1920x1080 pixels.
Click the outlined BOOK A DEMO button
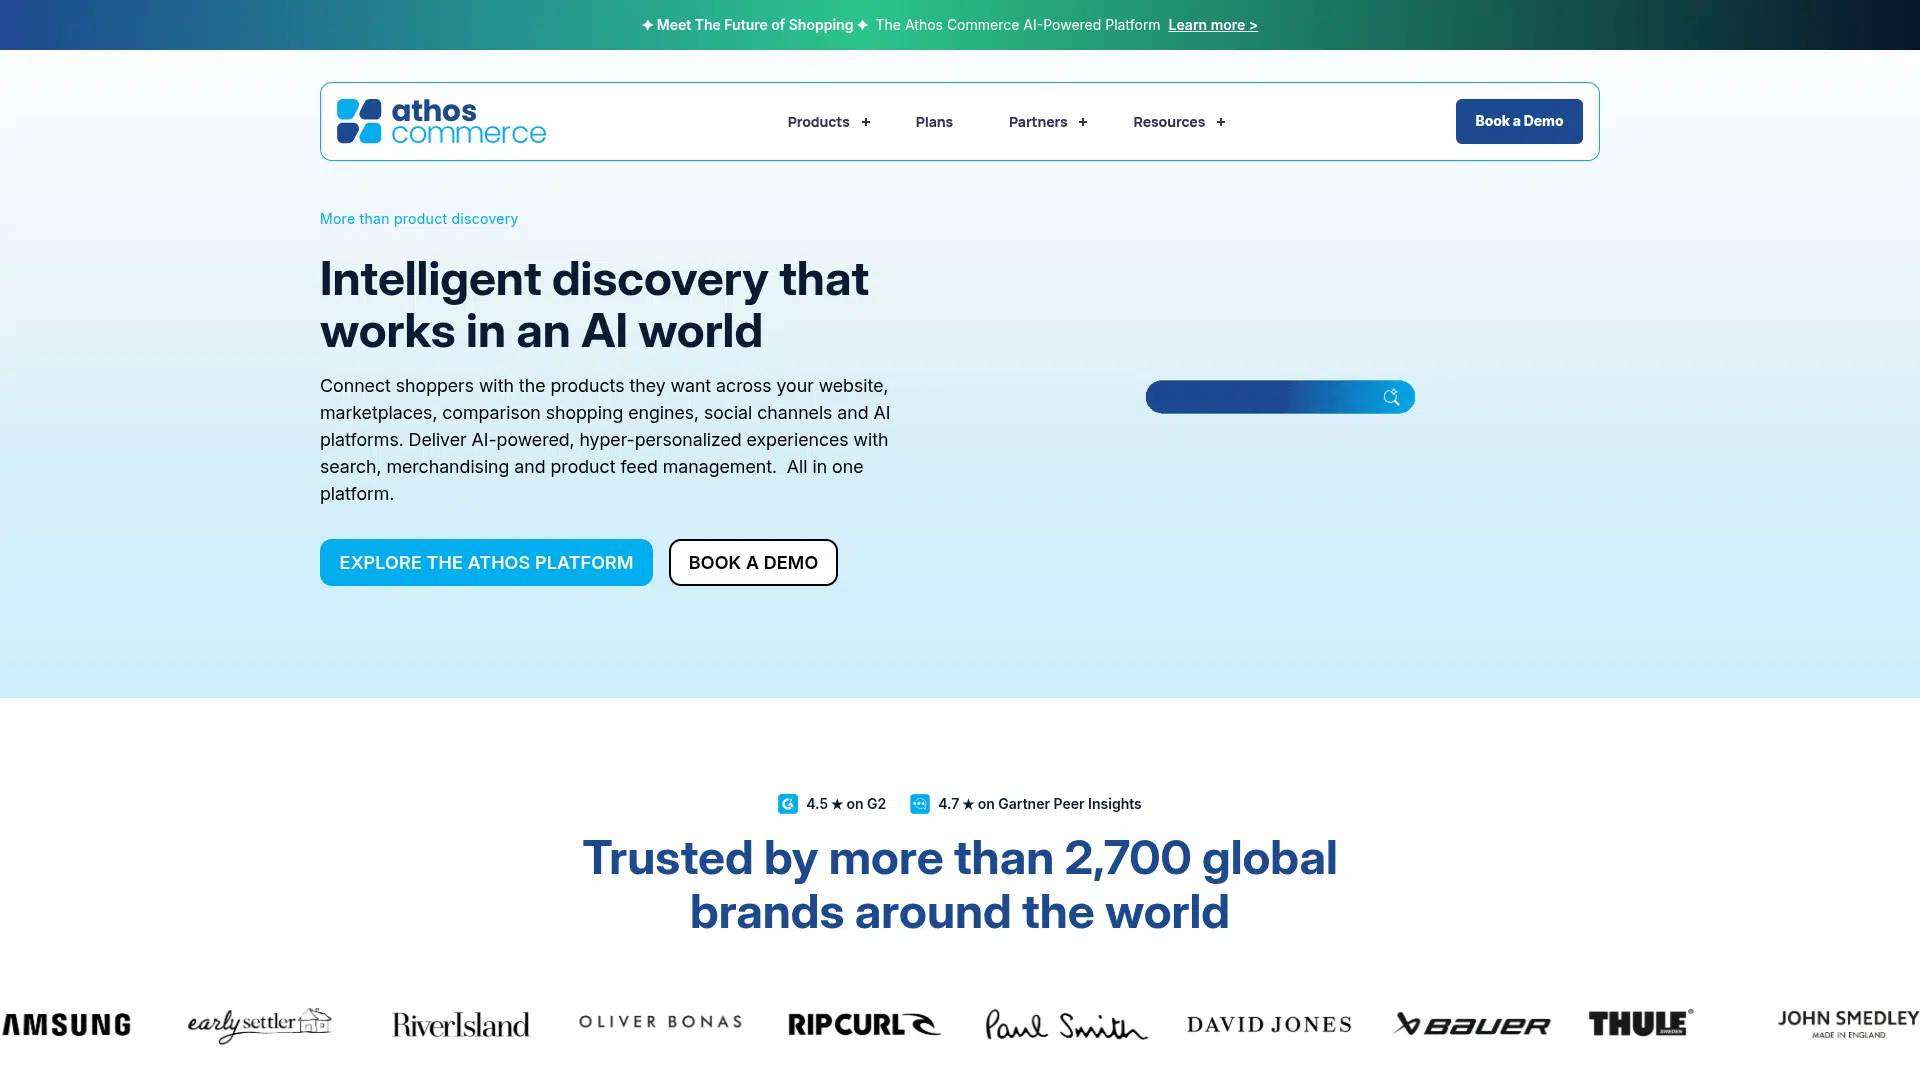click(x=753, y=562)
